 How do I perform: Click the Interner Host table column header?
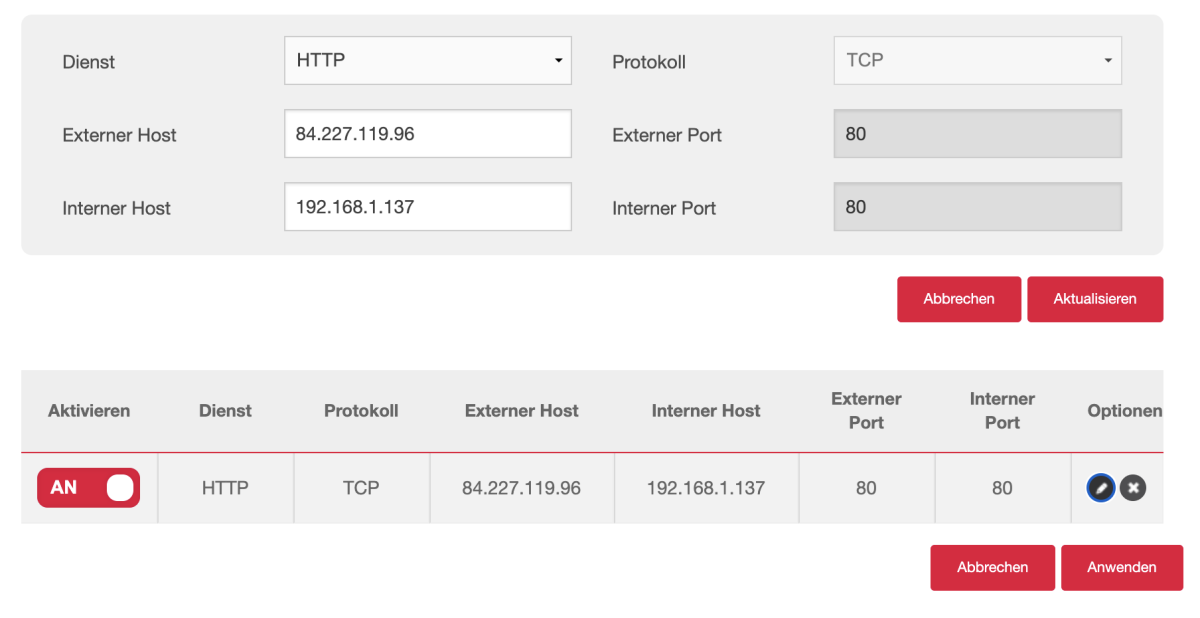point(706,411)
